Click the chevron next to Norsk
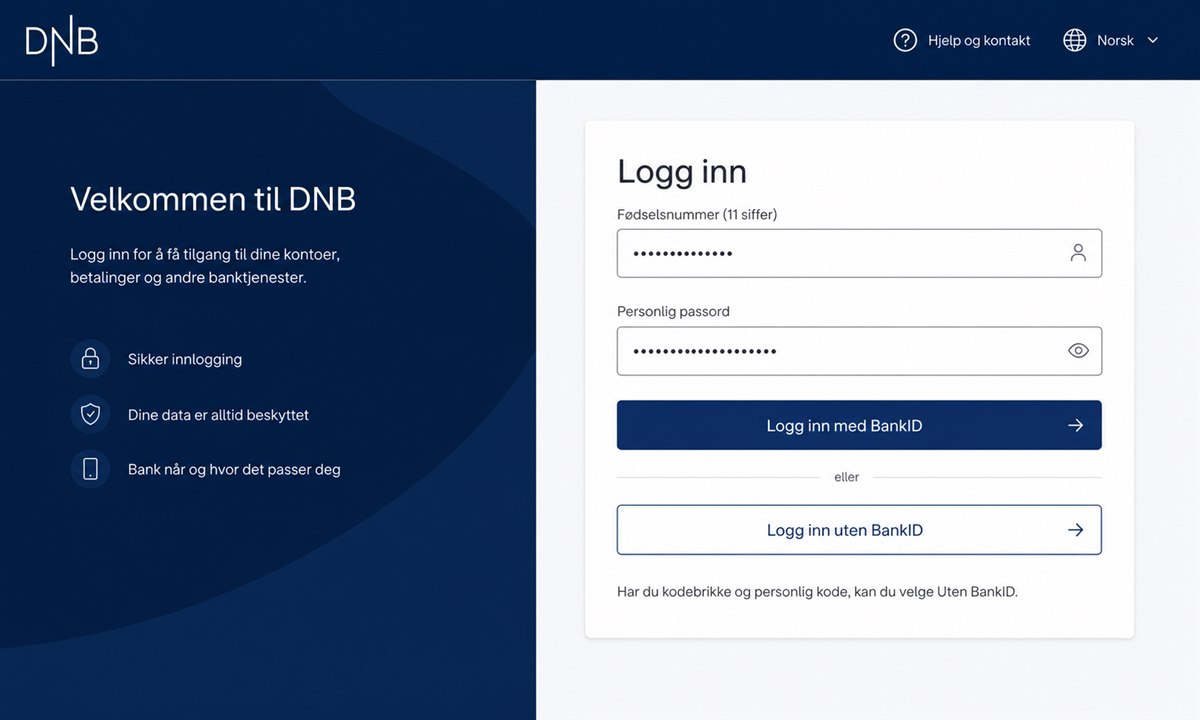Image resolution: width=1200 pixels, height=720 pixels. click(x=1152, y=40)
